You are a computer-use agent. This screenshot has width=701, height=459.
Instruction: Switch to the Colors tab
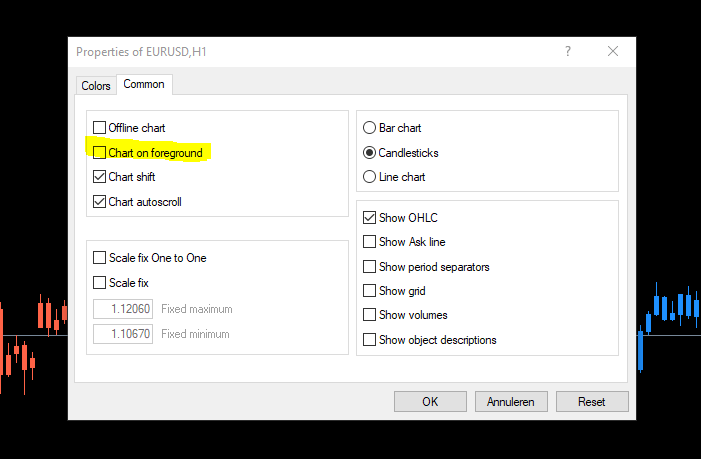96,86
